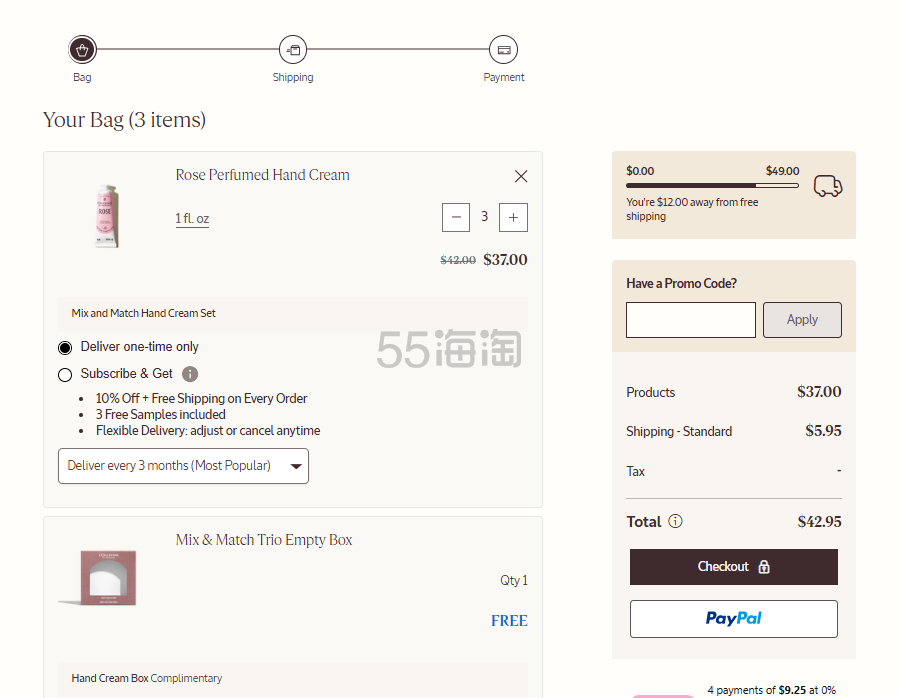Increase hand cream quantity with plus button

(x=513, y=217)
